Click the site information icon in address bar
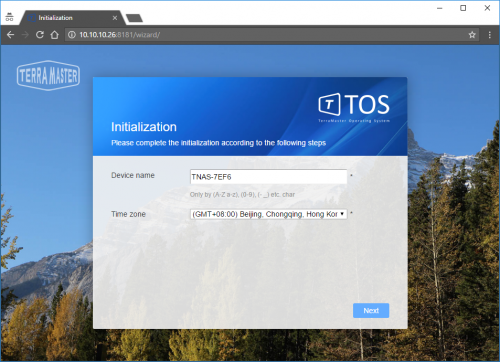 72,35
